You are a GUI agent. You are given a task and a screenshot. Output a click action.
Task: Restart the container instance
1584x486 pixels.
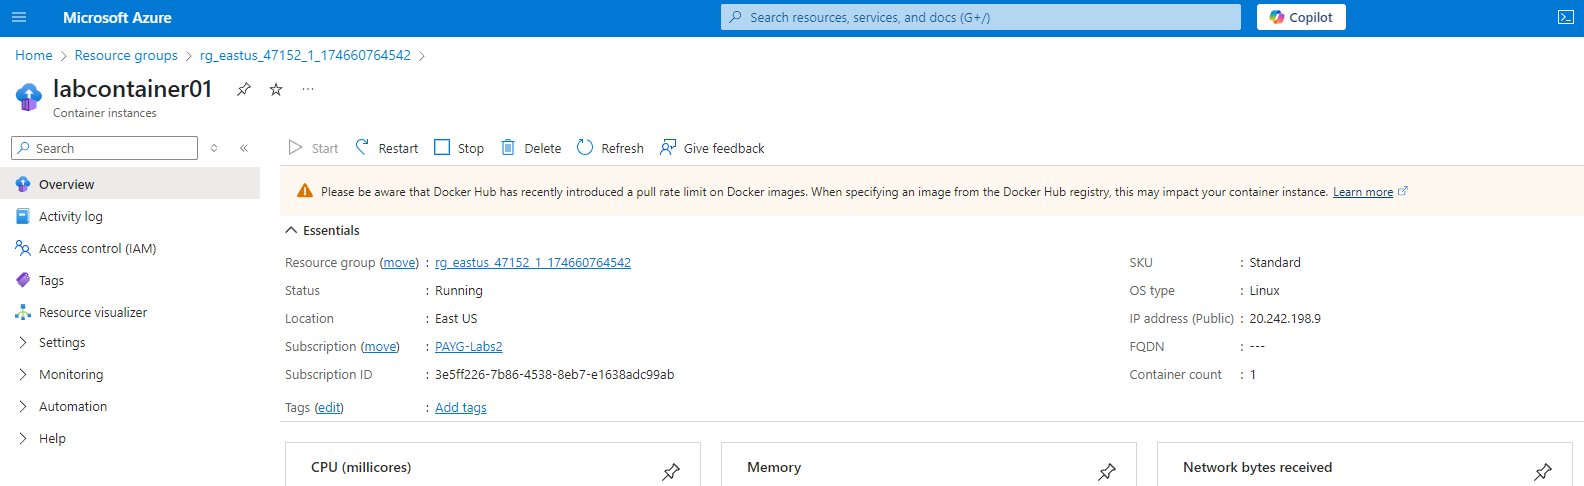[387, 148]
